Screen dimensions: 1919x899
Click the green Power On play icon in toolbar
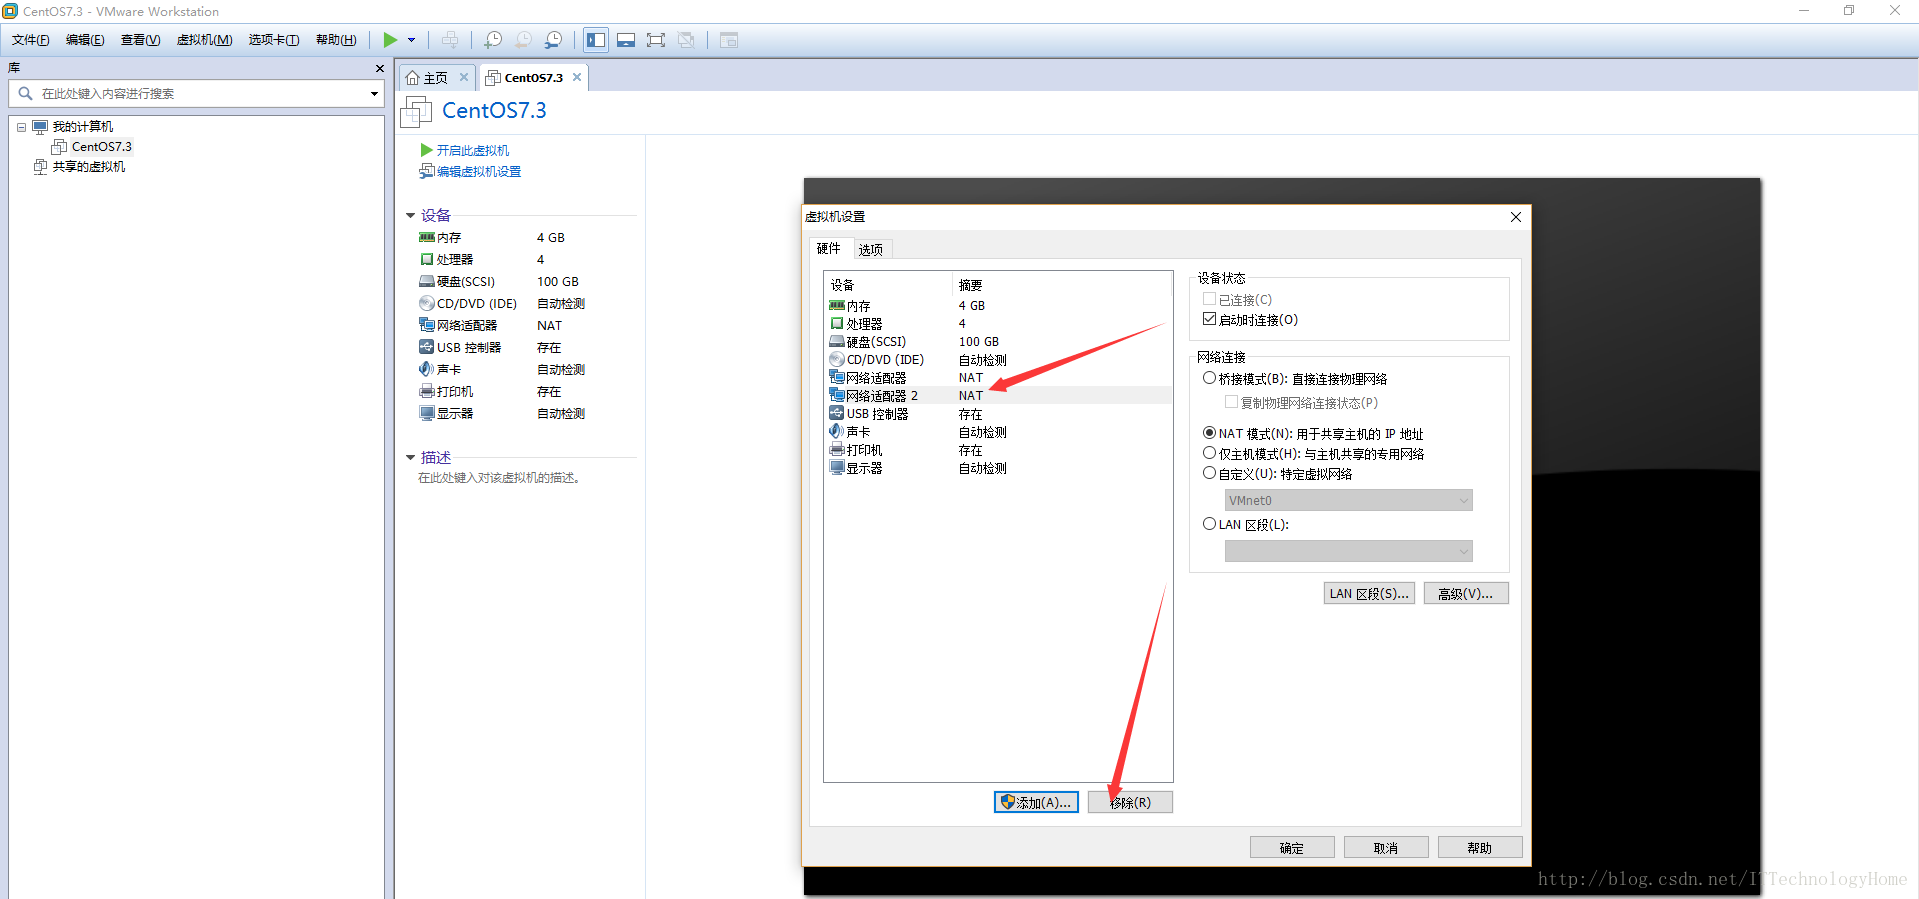390,40
